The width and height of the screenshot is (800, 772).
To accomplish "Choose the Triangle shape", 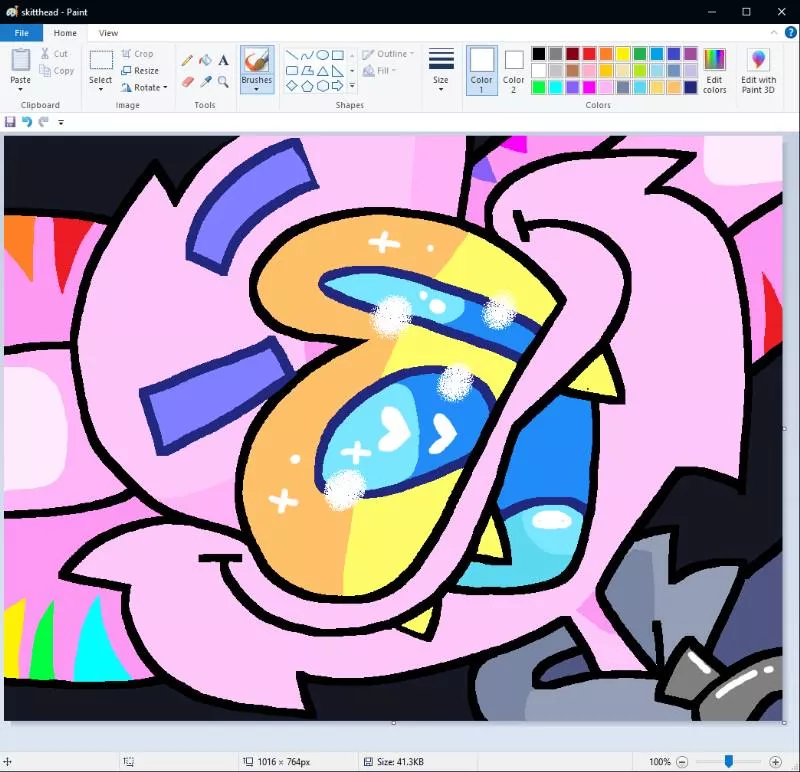I will point(322,70).
